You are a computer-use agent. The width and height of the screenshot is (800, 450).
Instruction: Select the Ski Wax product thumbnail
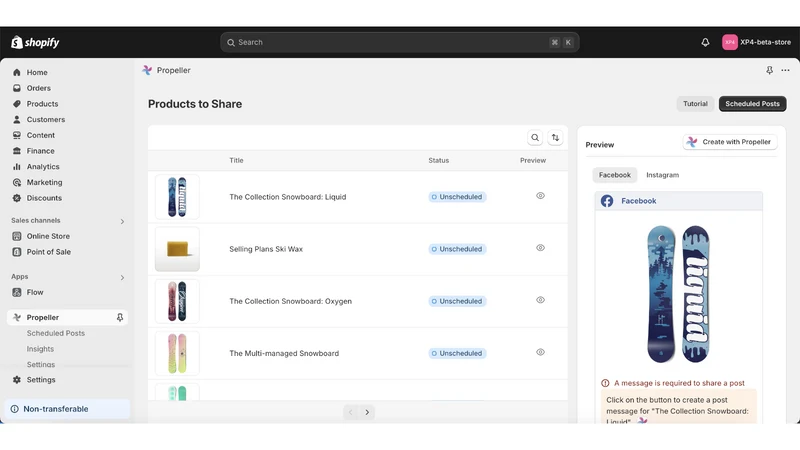point(177,249)
